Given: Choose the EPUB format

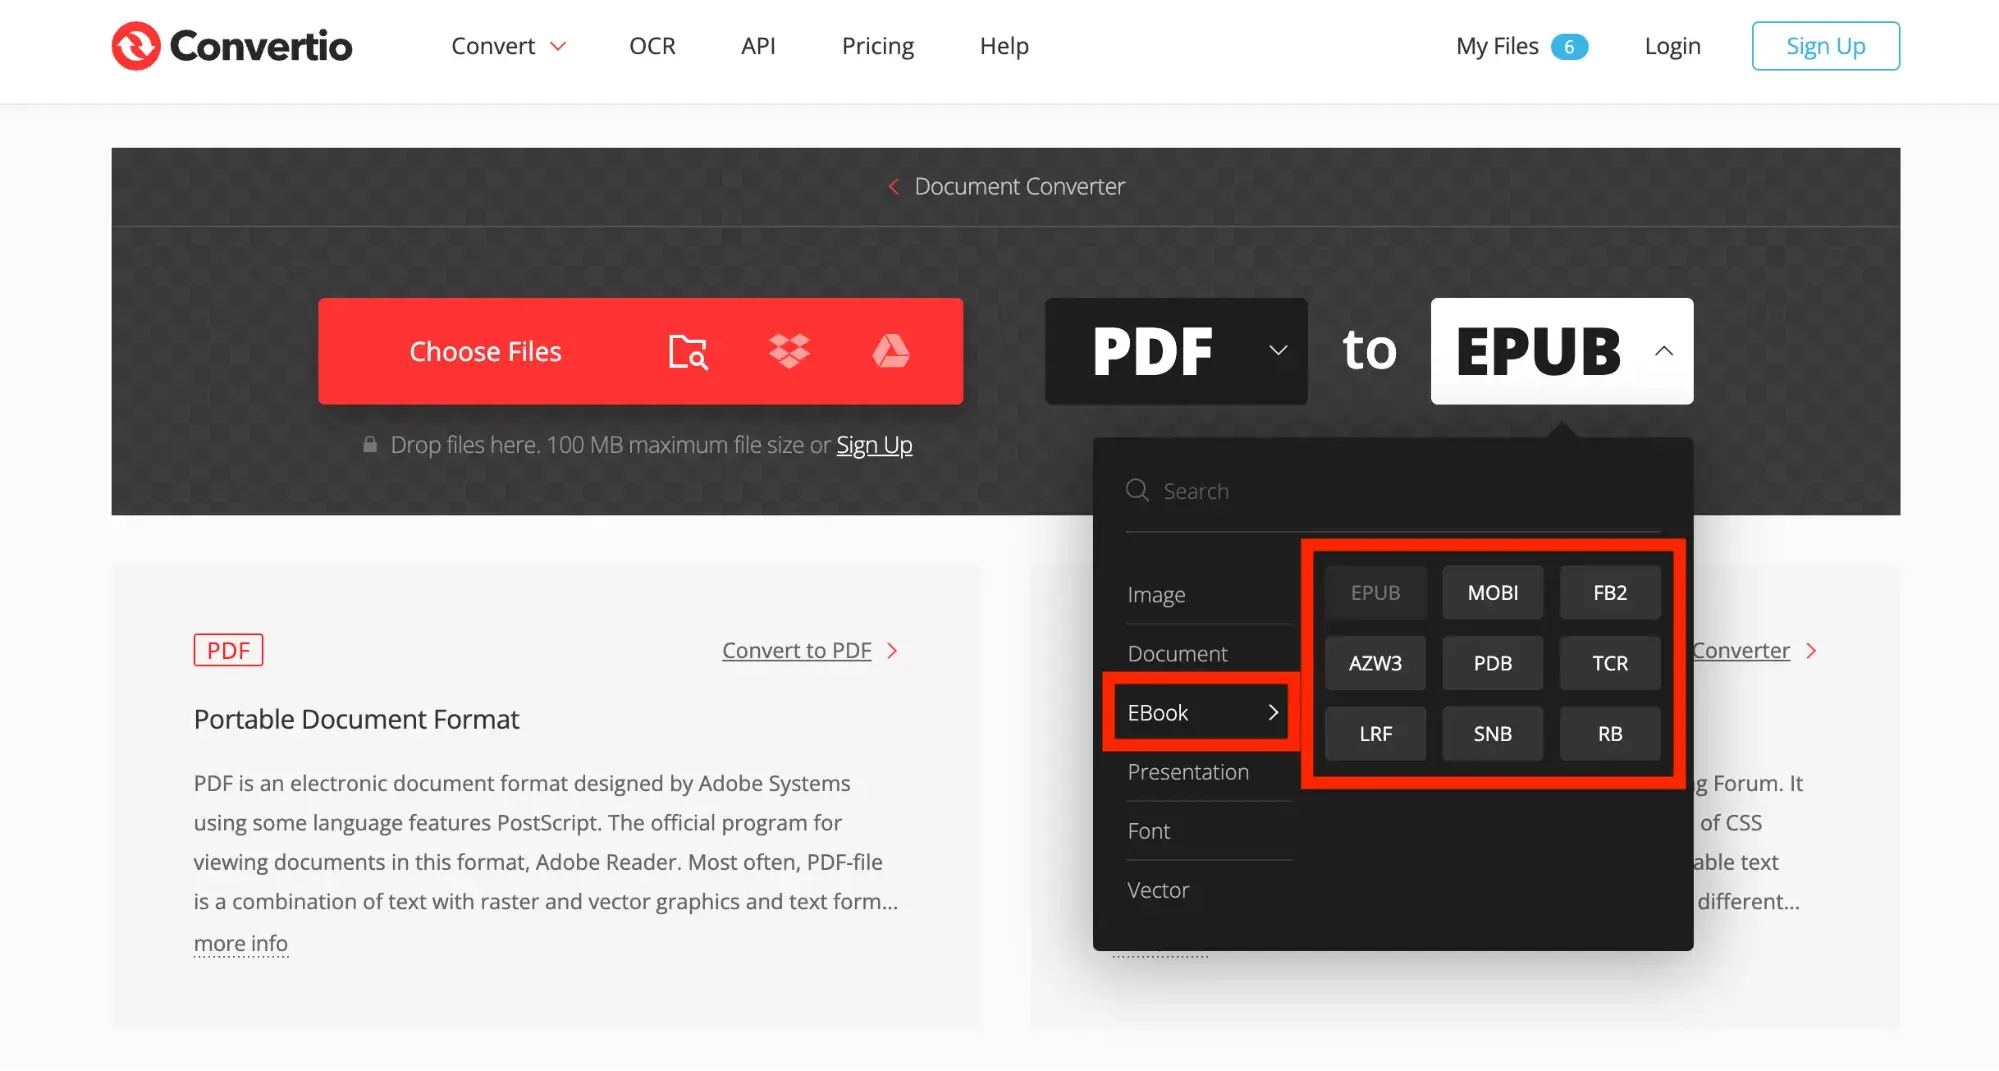Looking at the screenshot, I should click(x=1375, y=593).
